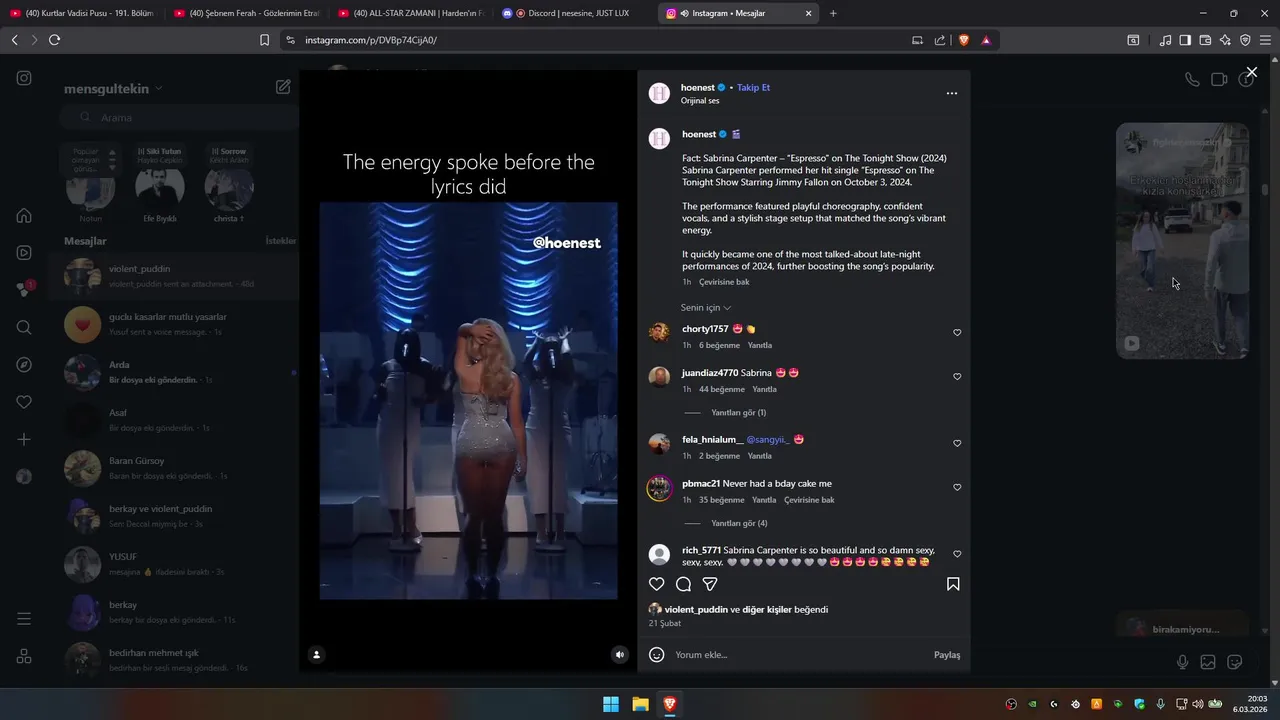Open Brave playlist music note icon

point(1165,40)
